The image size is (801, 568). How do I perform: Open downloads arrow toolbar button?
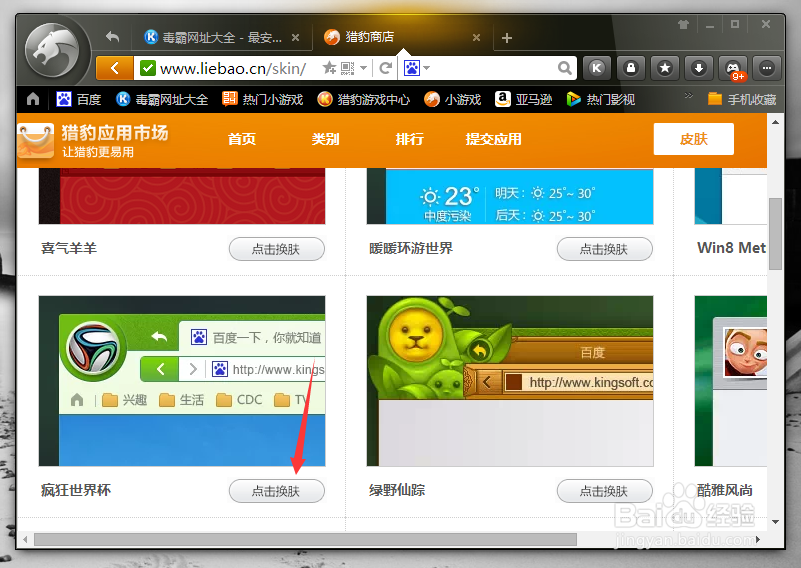699,68
